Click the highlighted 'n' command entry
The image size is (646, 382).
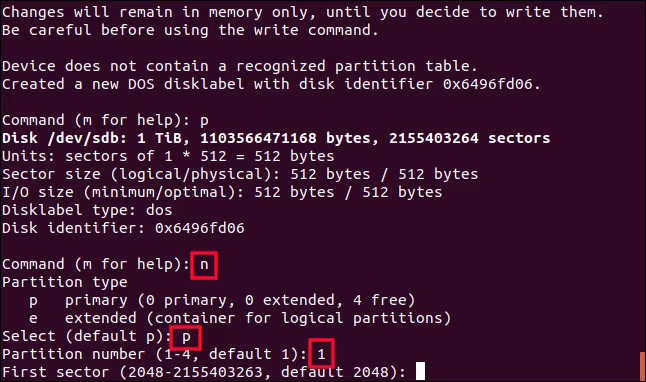[204, 265]
